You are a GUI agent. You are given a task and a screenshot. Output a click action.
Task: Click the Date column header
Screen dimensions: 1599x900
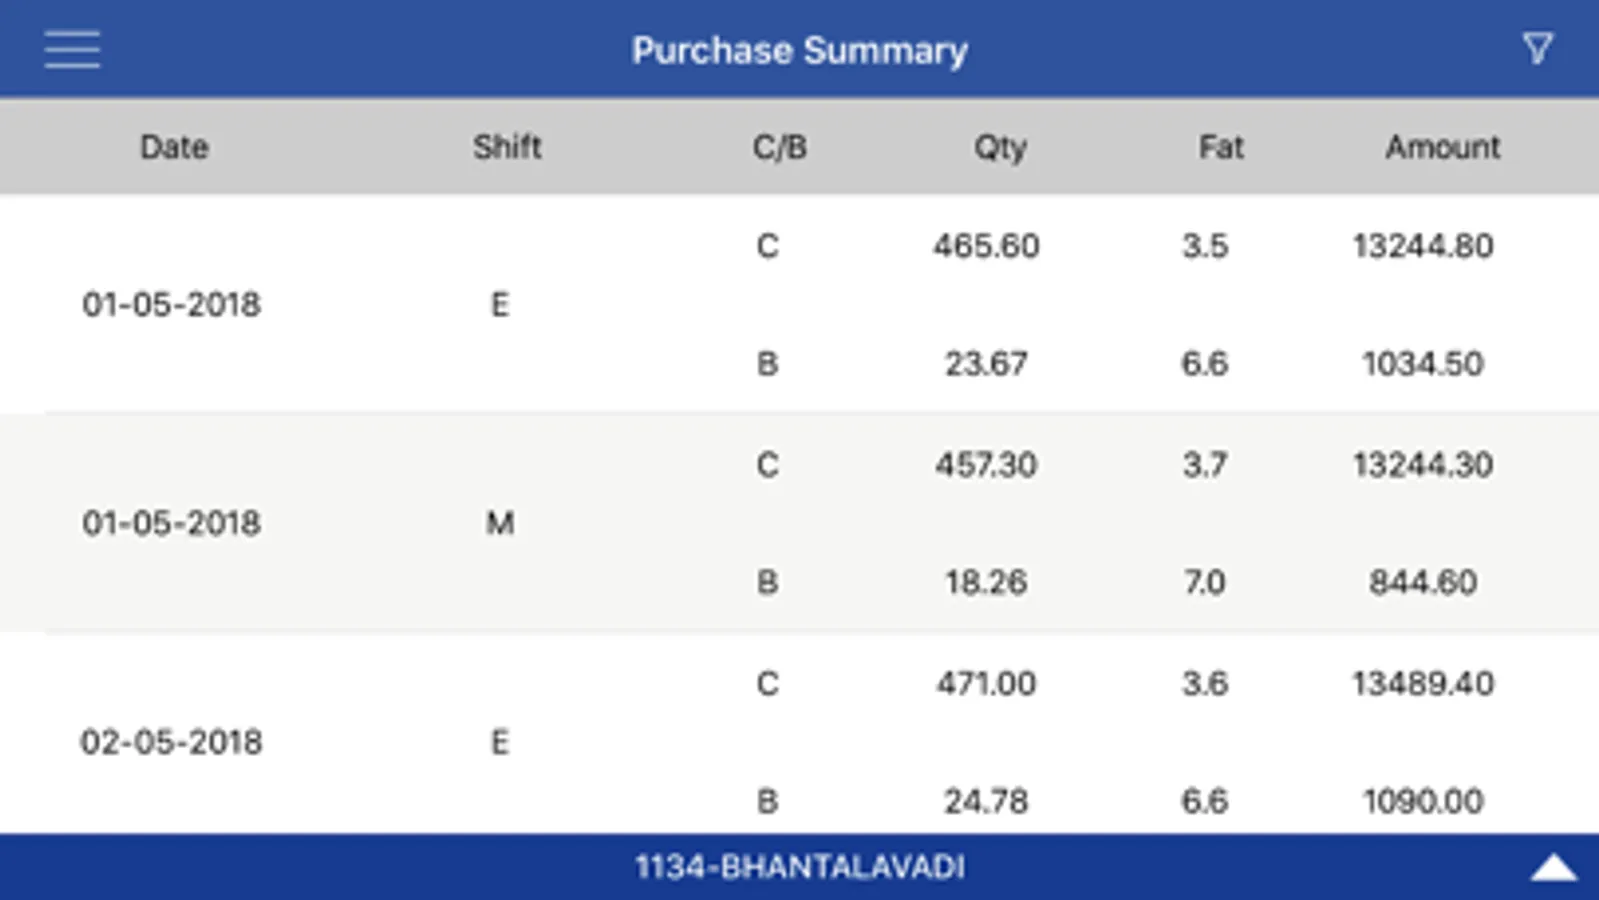(174, 147)
